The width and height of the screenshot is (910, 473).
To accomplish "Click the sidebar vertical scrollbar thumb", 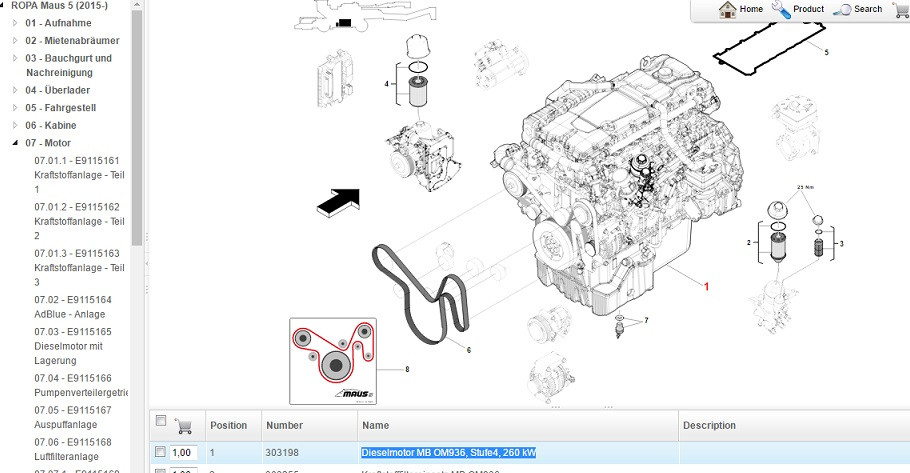I will 136,128.
